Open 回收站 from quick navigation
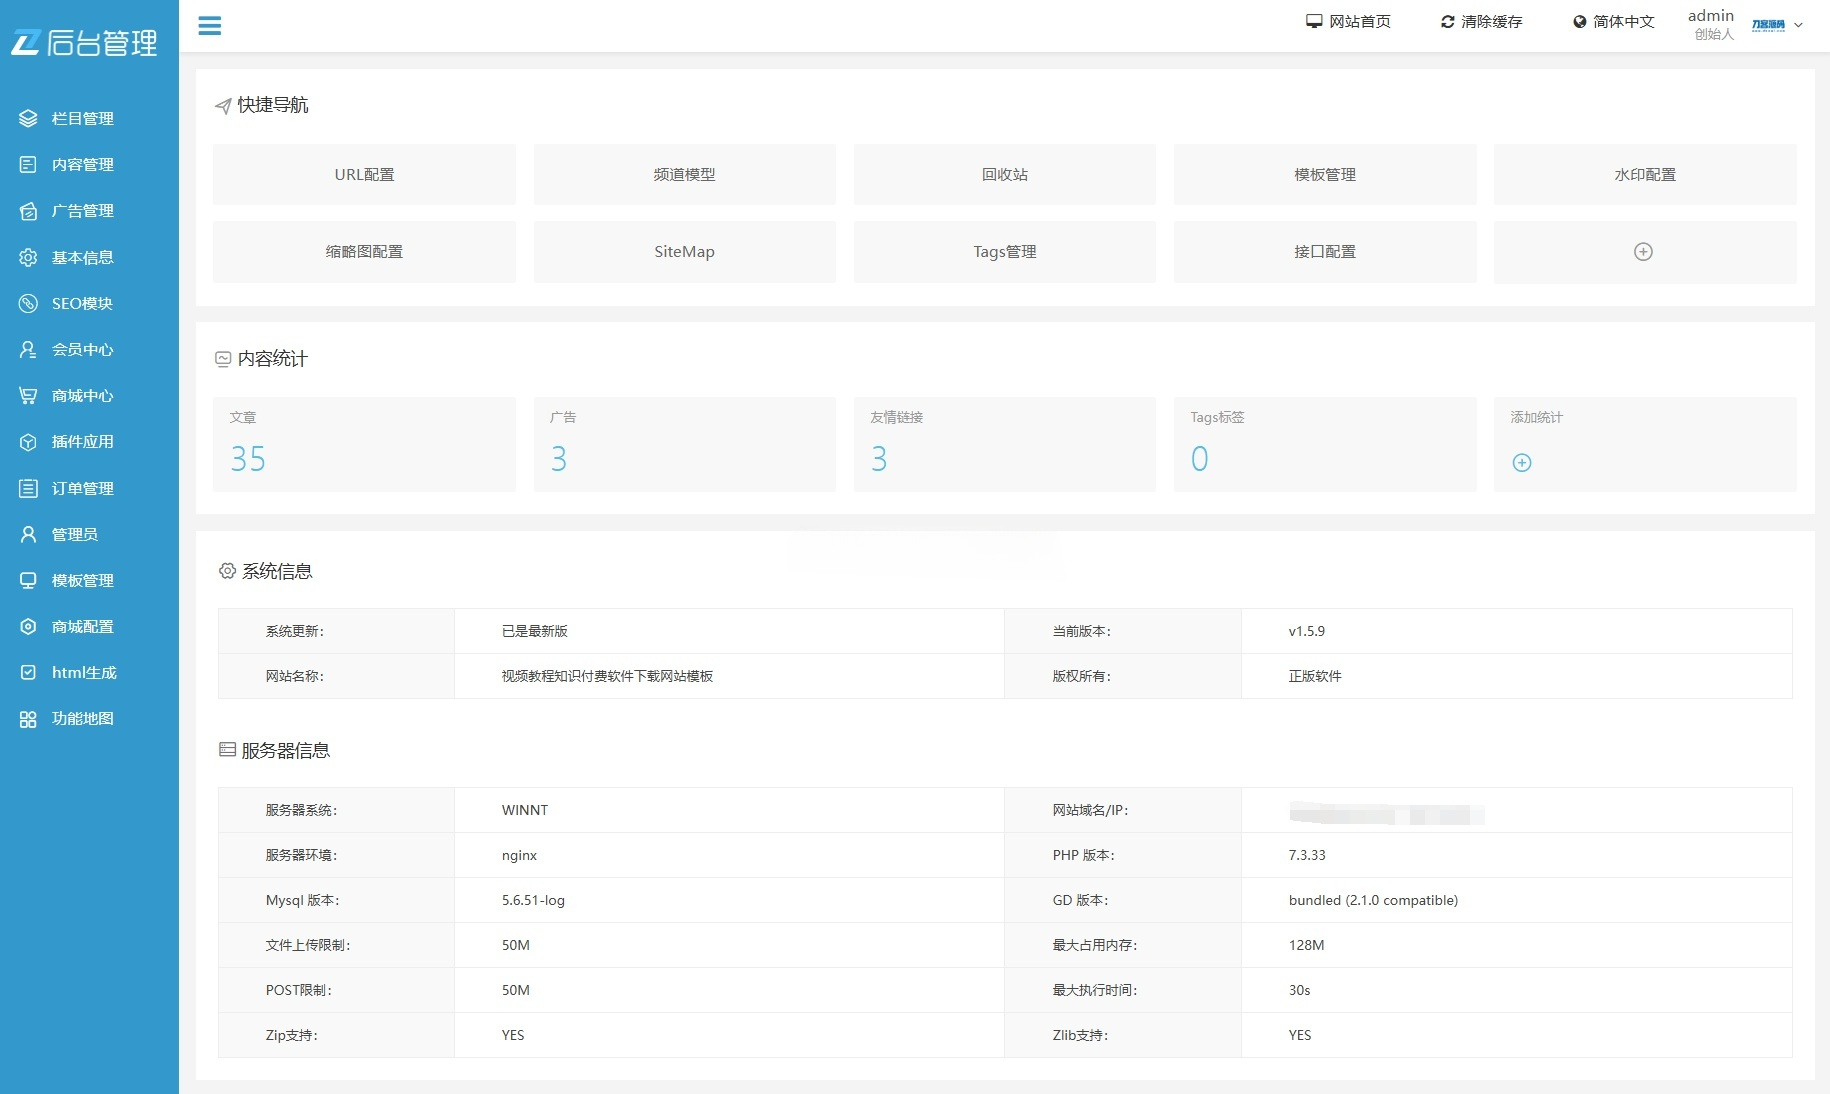Viewport: 1830px width, 1094px height. (1004, 174)
